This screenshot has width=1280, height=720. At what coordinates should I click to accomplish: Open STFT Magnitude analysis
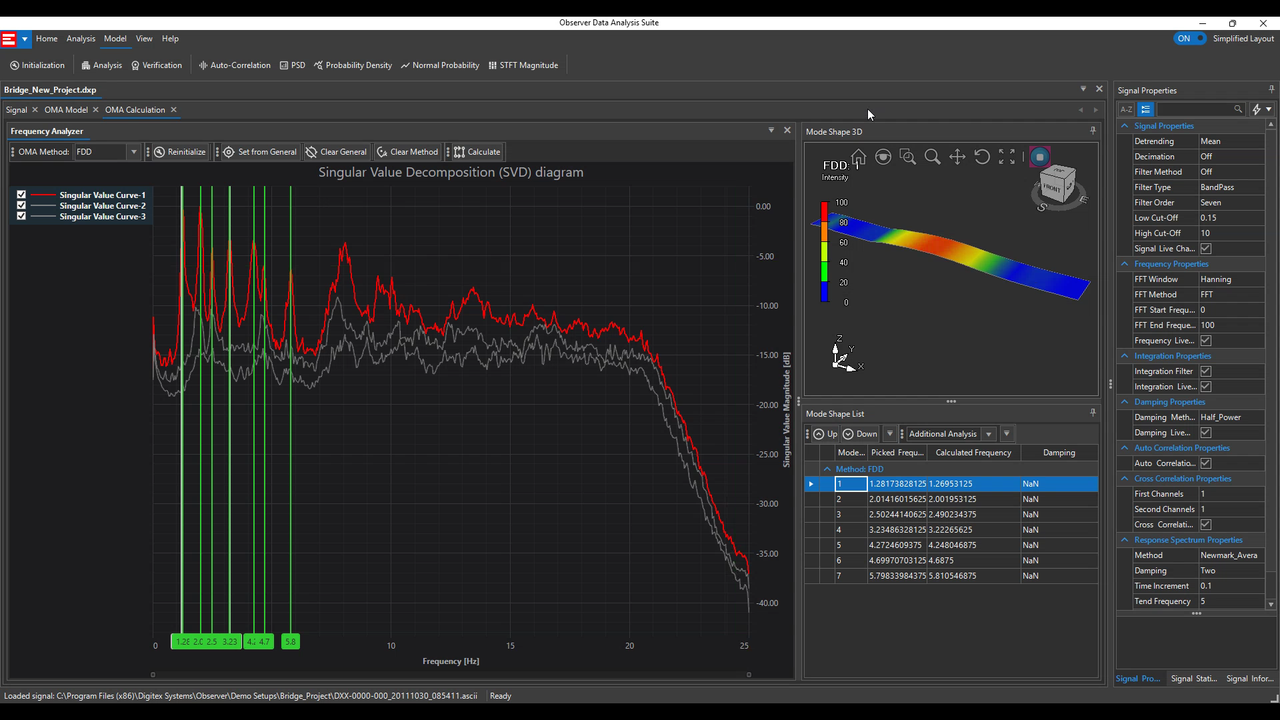(523, 65)
